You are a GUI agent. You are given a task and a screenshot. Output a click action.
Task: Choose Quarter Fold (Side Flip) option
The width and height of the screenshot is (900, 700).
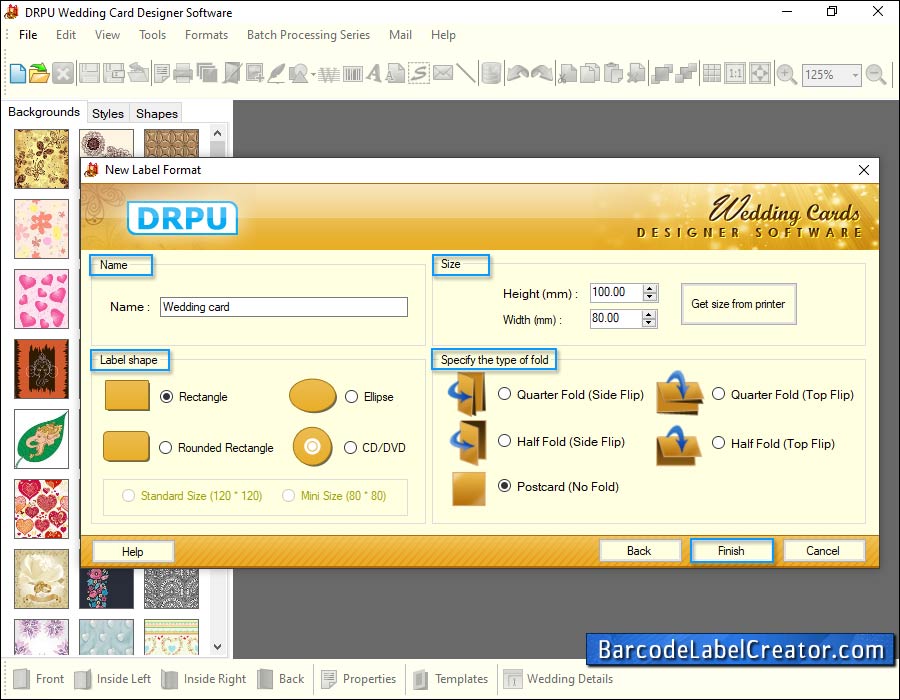504,394
